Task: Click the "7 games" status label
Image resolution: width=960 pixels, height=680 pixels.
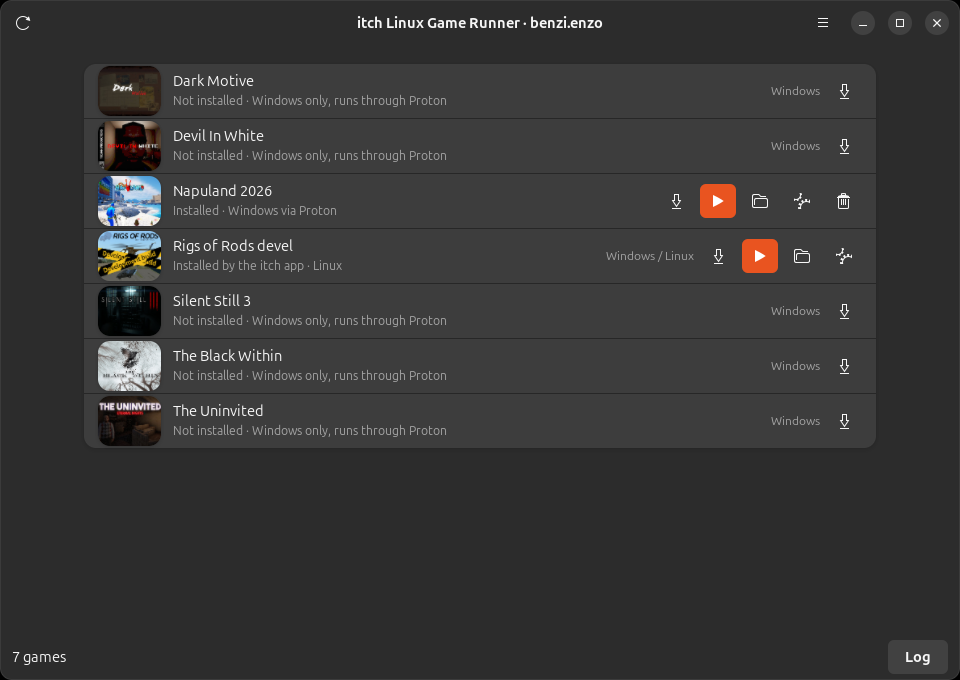Action: click(x=39, y=657)
